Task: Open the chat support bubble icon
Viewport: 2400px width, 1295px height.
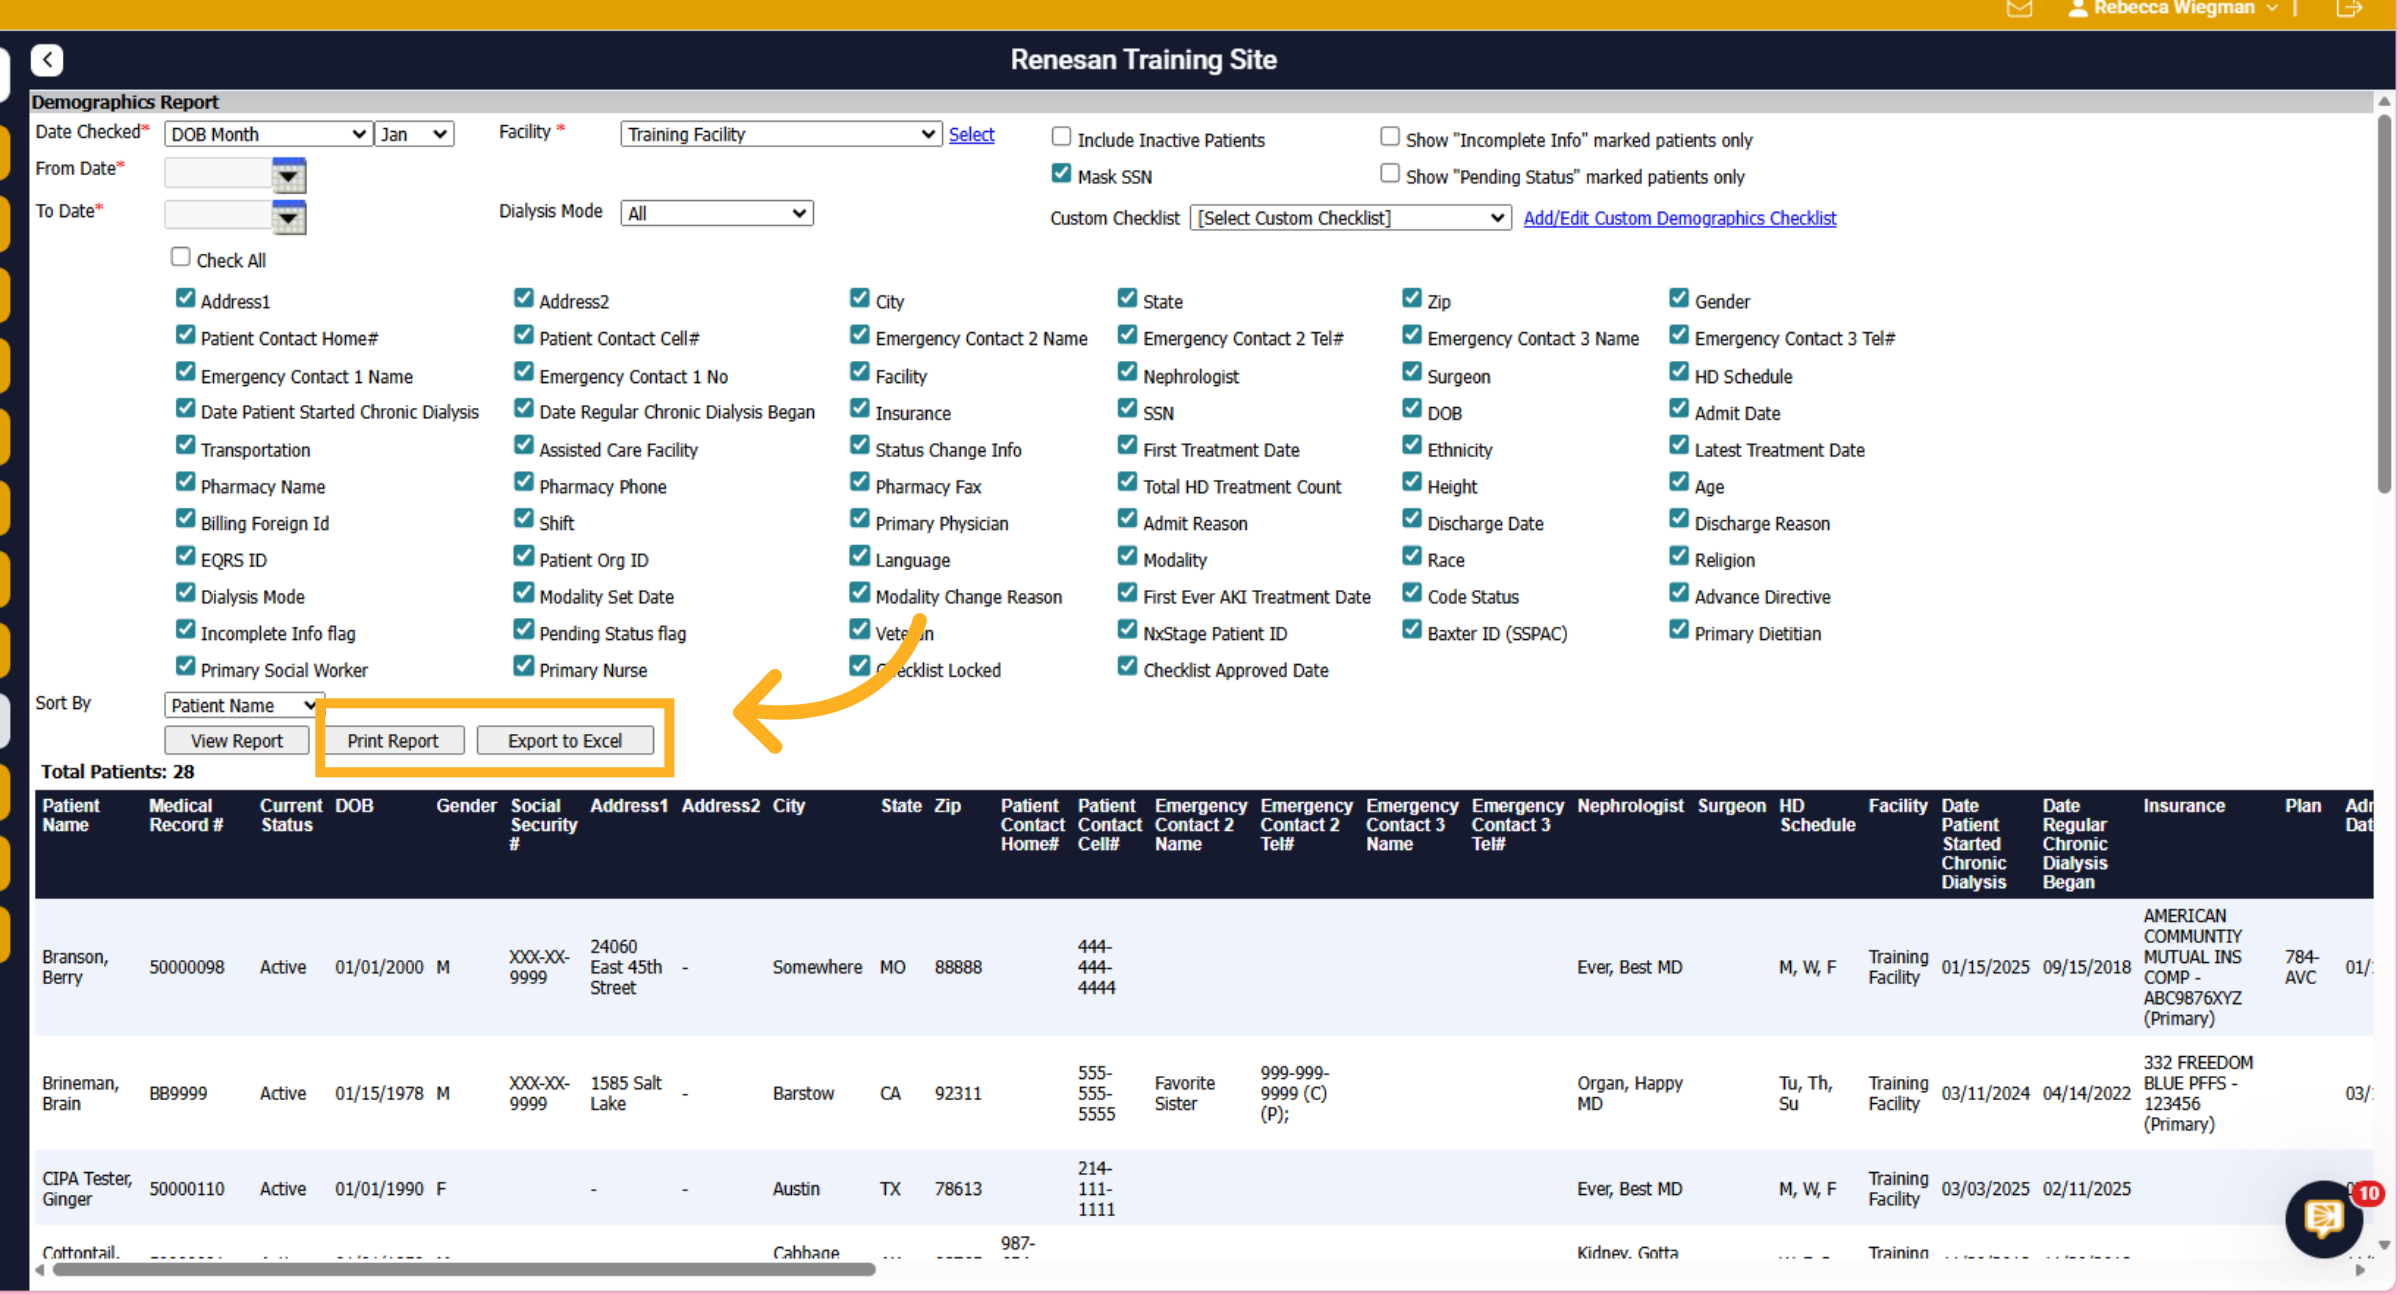Action: tap(2324, 1218)
